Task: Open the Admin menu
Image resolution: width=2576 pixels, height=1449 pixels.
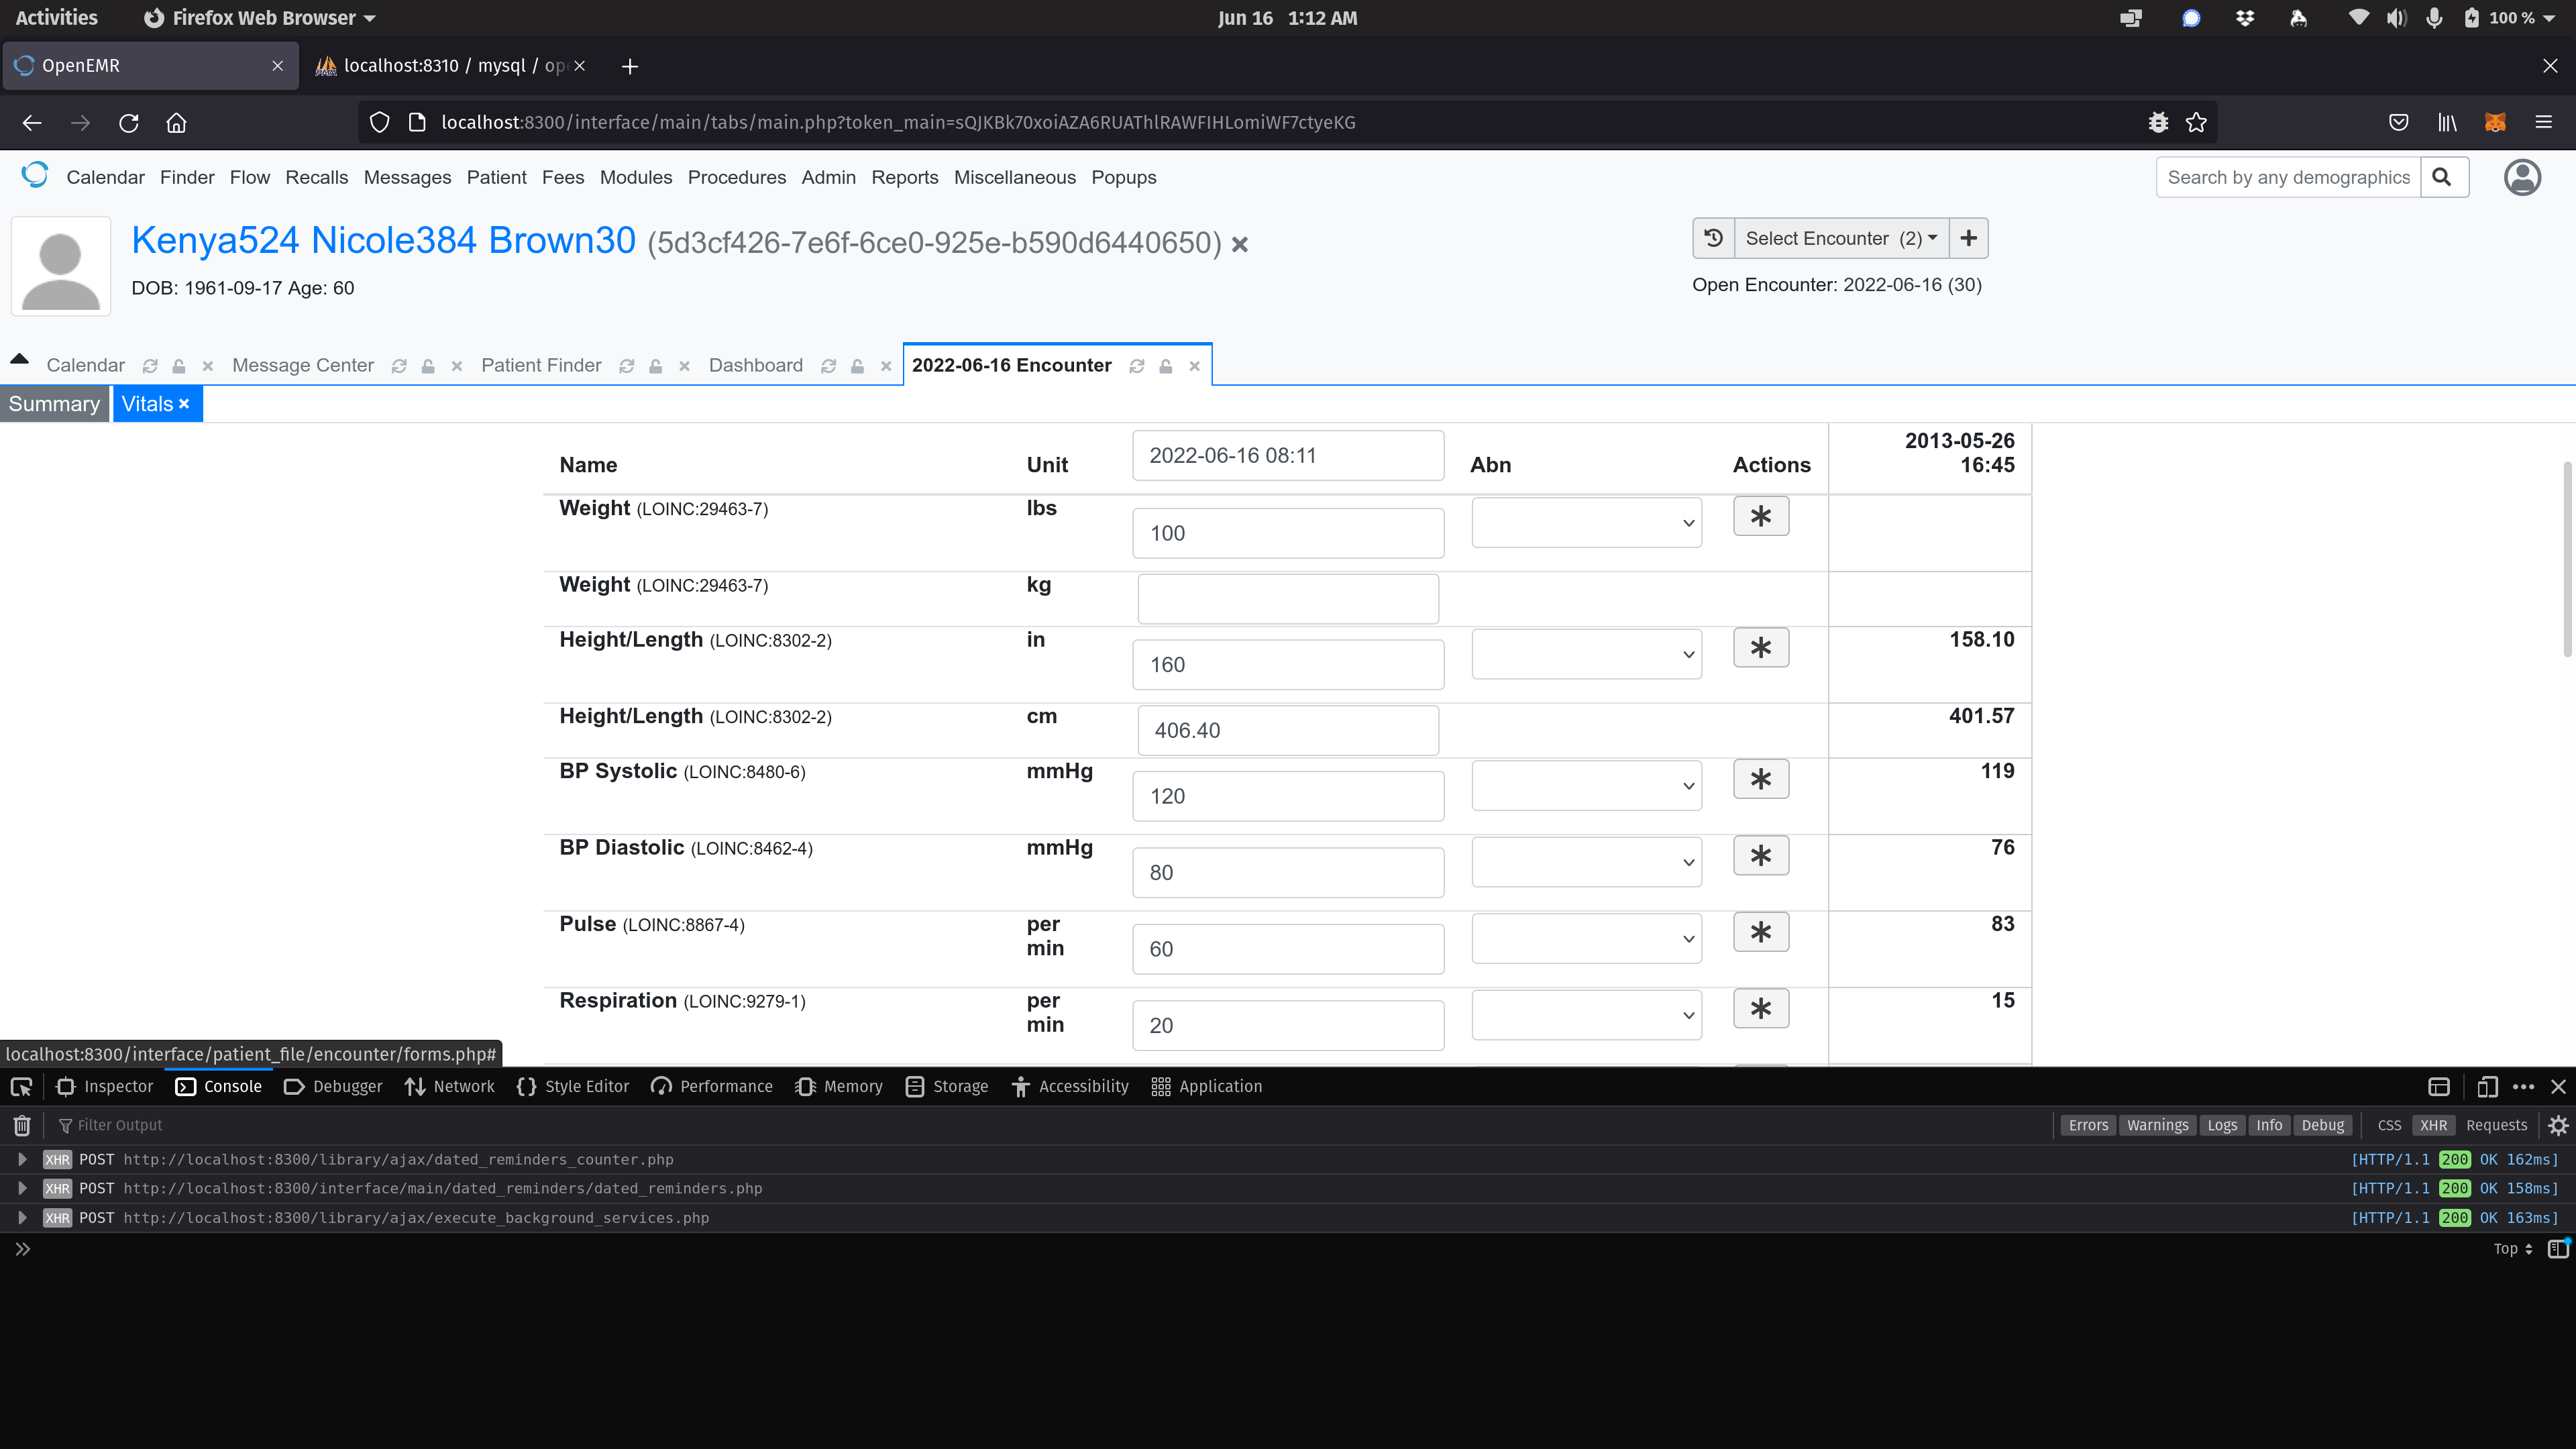Action: click(x=828, y=177)
